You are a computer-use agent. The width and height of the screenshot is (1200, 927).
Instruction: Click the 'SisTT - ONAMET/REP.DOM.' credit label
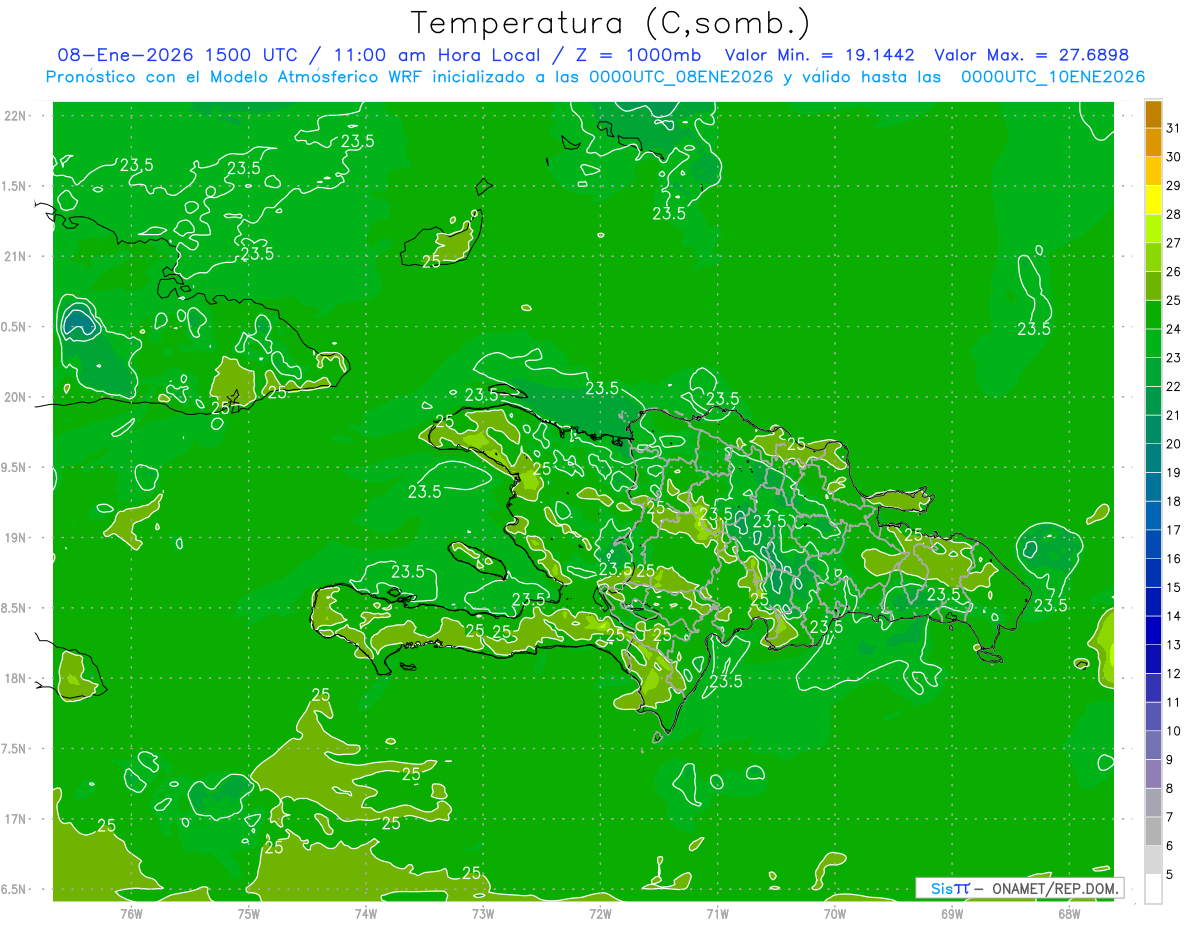[1020, 888]
